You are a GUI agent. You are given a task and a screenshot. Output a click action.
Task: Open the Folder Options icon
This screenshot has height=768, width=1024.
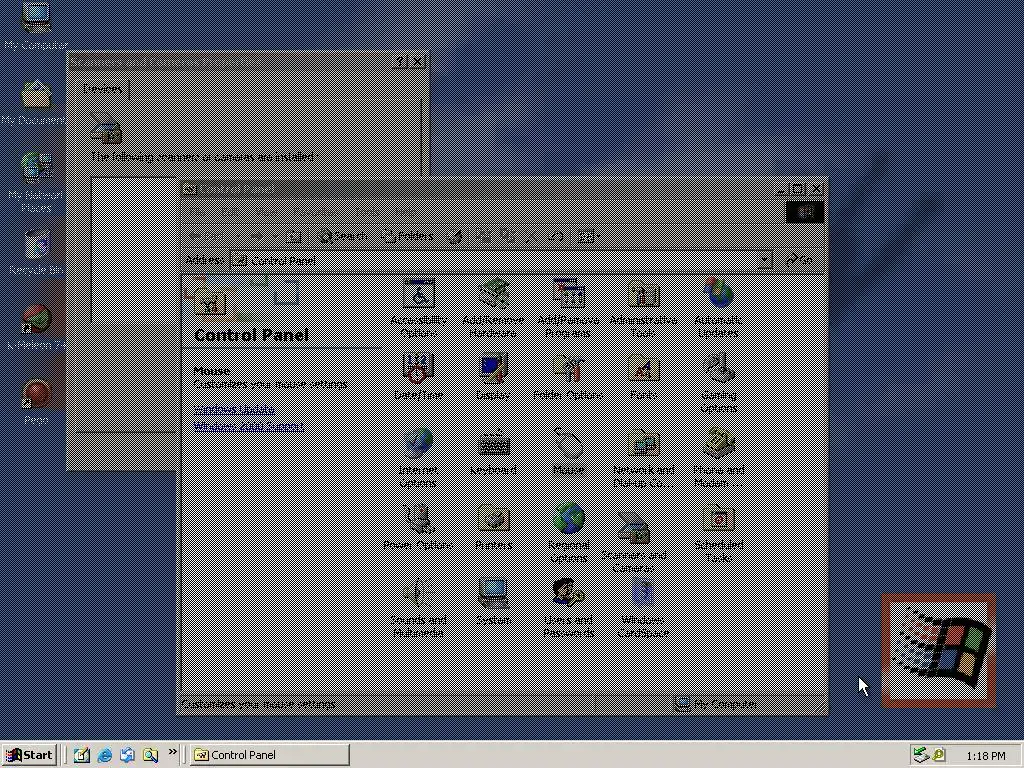pos(568,376)
